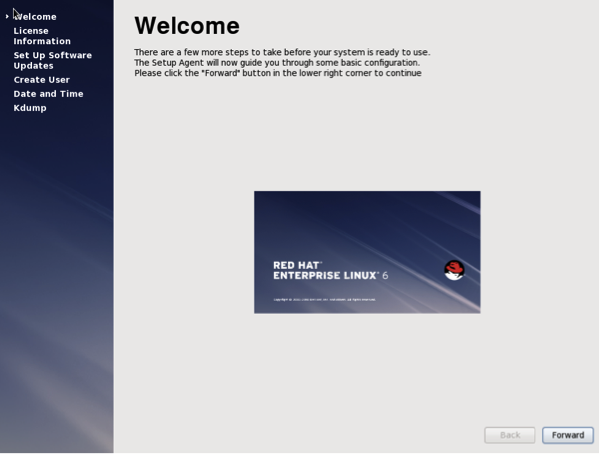Select Welcome step in sidebar
Viewport: 600px width, 454px height.
(35, 17)
